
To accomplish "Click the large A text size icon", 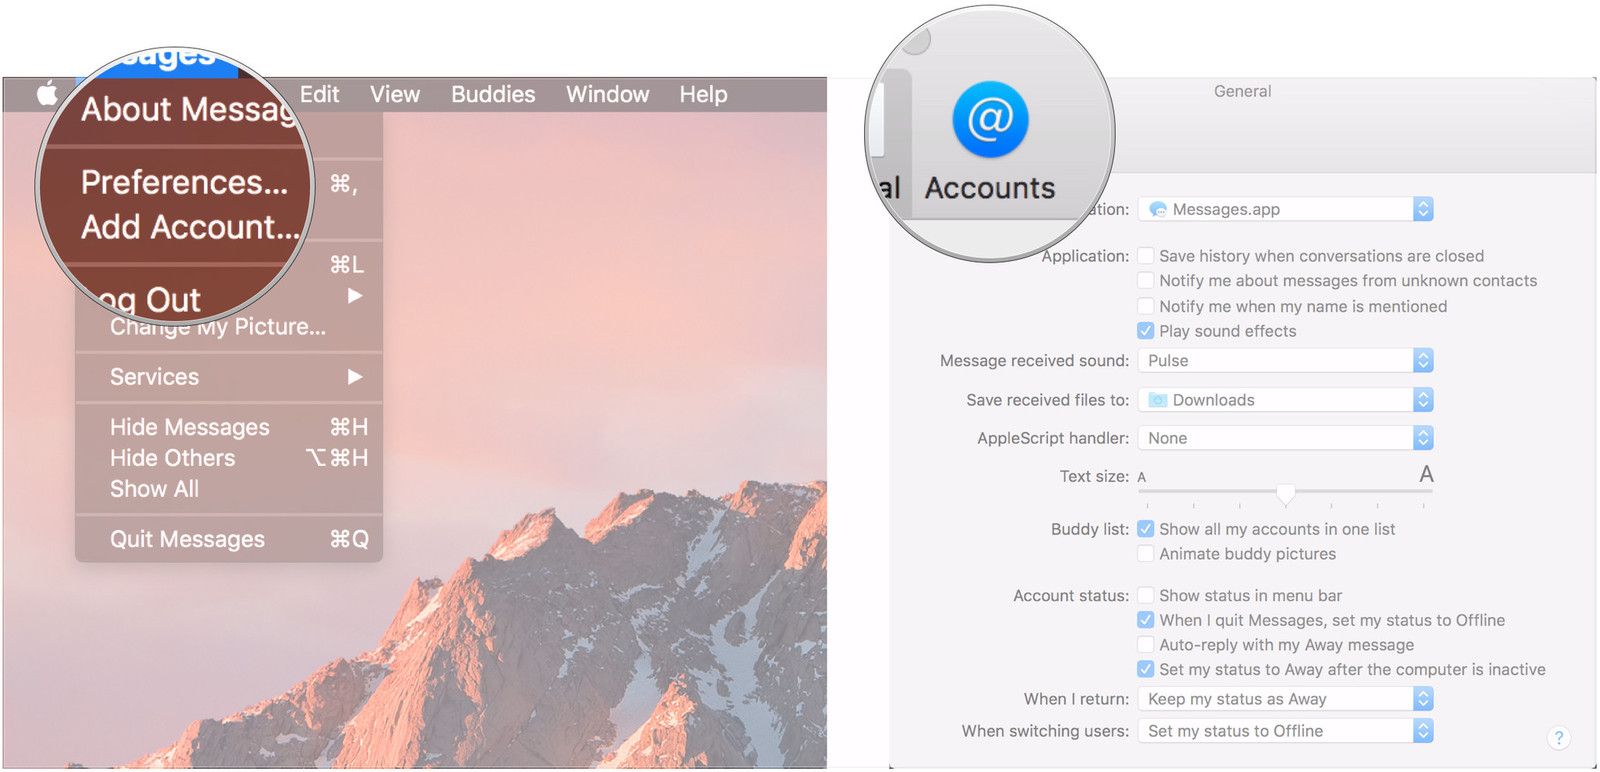I will [x=1426, y=475].
